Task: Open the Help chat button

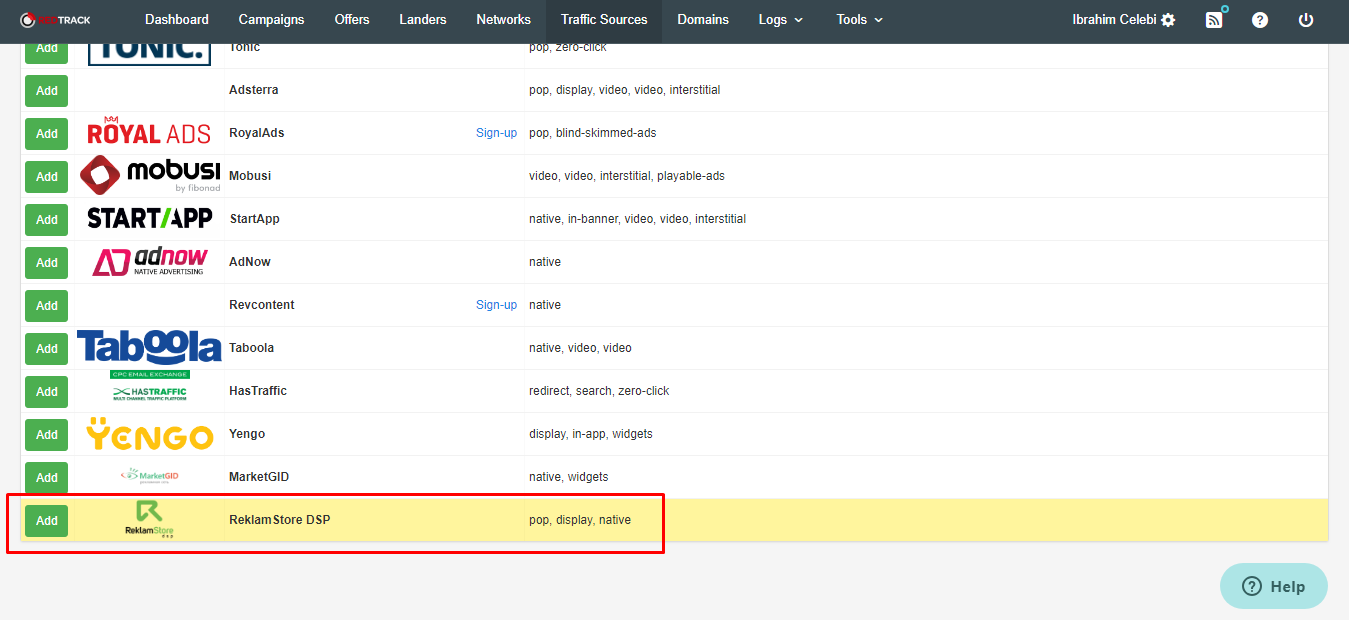Action: [x=1274, y=586]
